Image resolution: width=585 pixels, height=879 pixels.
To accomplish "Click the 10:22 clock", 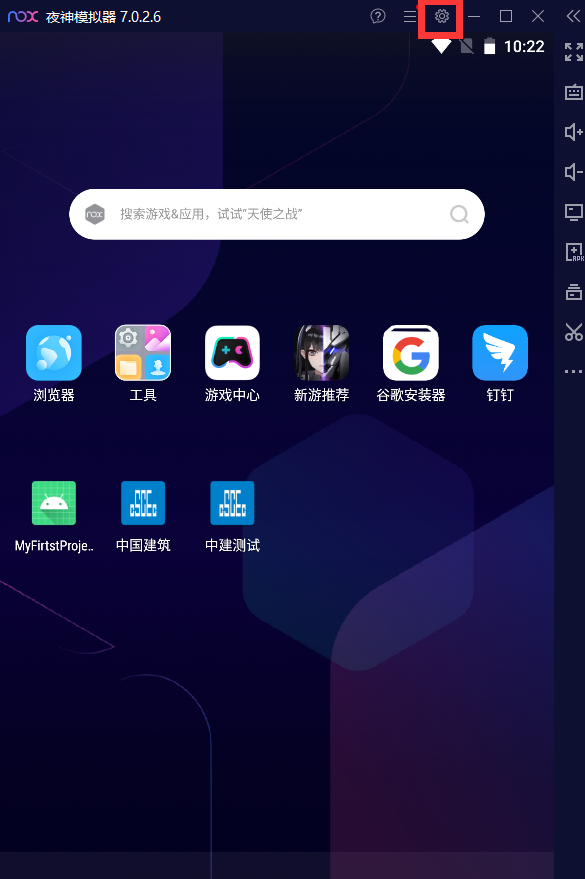I will 524,47.
